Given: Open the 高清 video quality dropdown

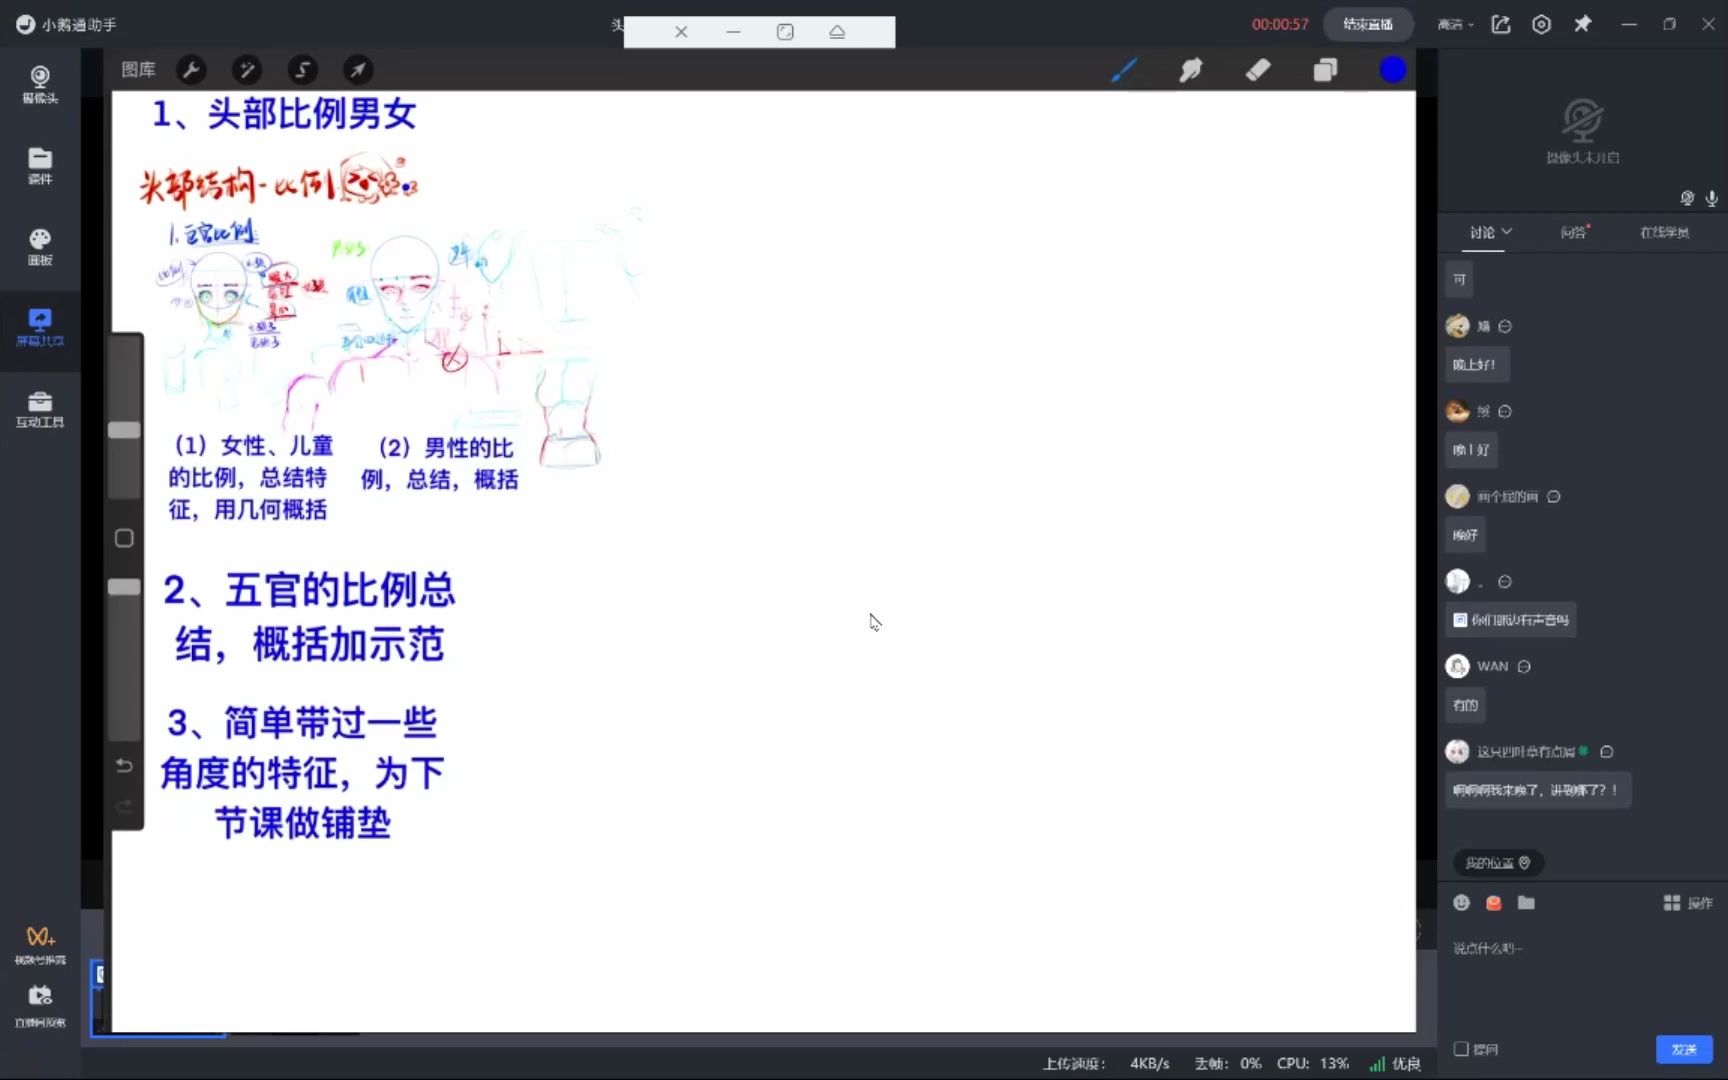Looking at the screenshot, I should 1456,24.
